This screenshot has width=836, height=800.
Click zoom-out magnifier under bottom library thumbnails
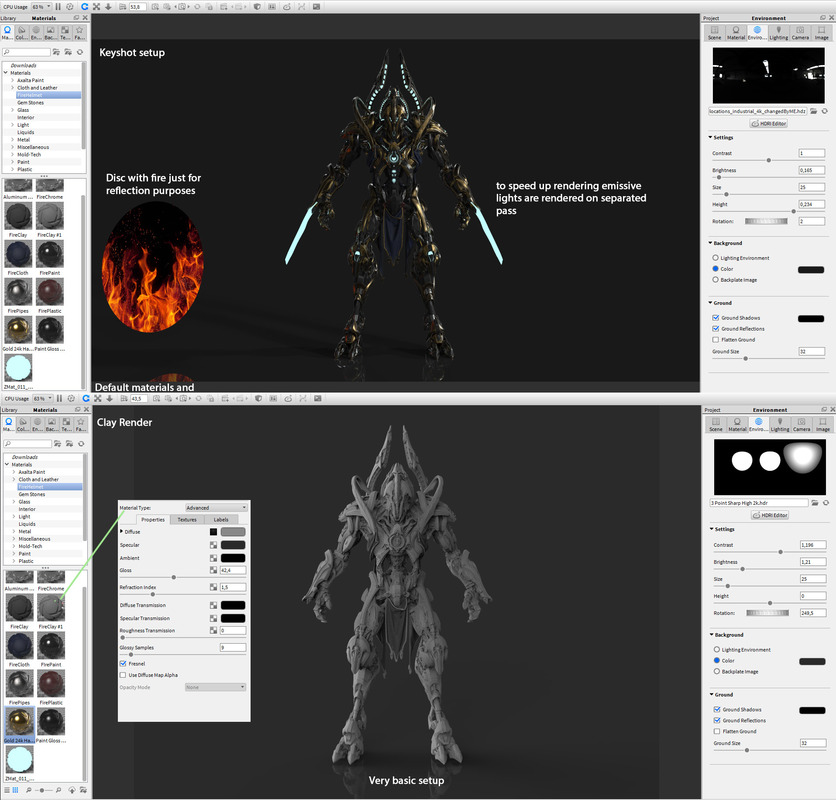click(29, 790)
